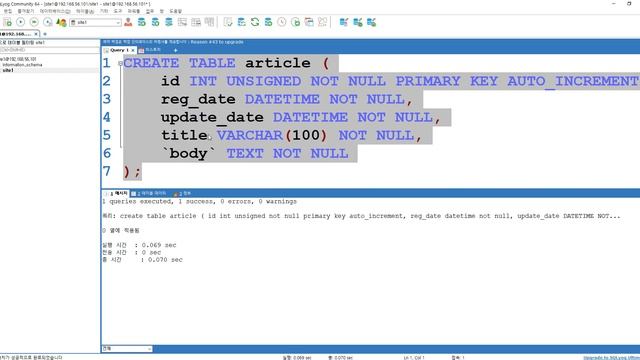
Task: Open the 도움말 menu
Action: coord(176,11)
